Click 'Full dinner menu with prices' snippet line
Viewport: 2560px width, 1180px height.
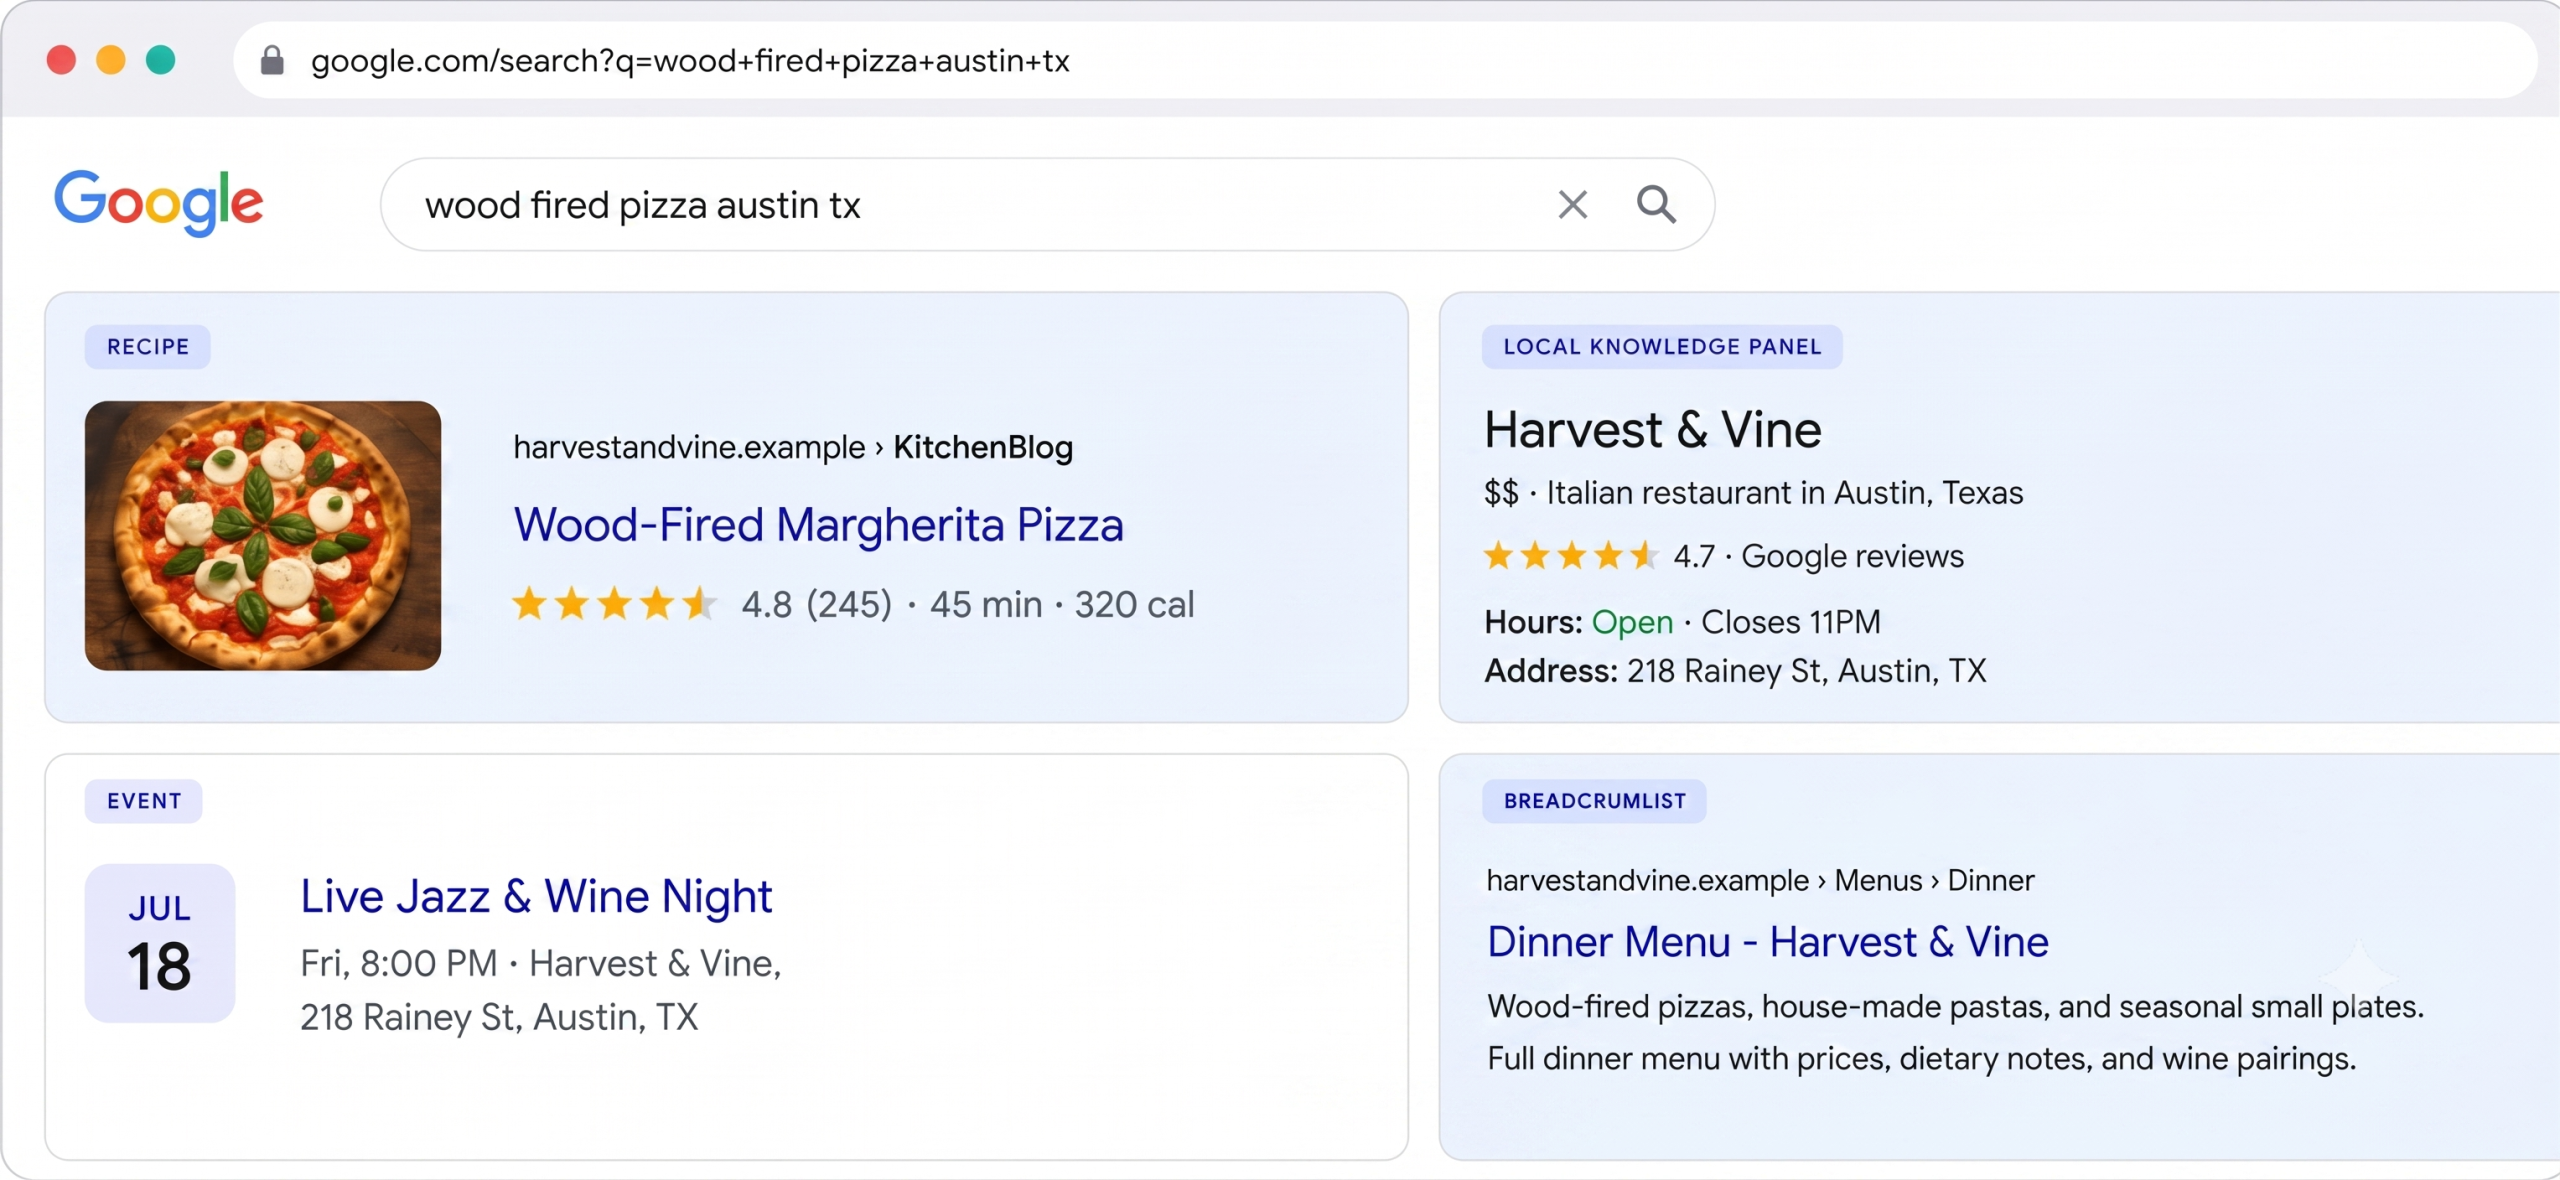click(1921, 1058)
